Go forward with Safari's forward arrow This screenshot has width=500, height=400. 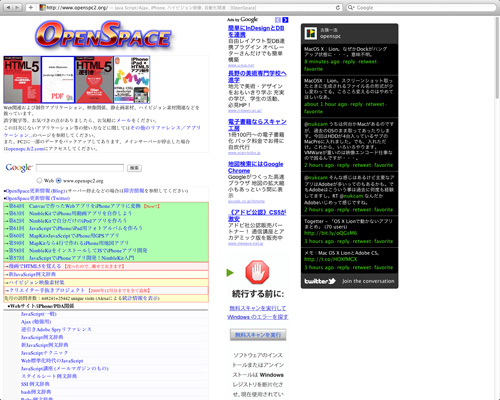(17, 7)
